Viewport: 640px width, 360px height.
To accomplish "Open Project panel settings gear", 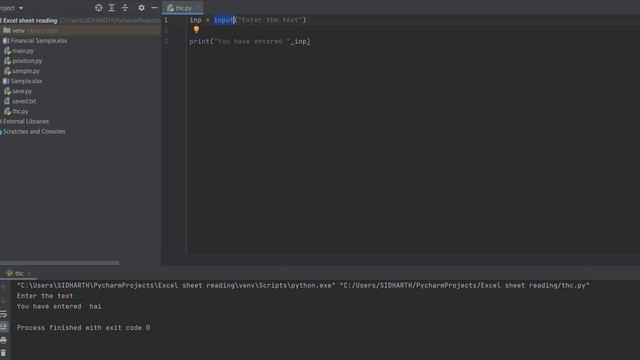I will (141, 8).
